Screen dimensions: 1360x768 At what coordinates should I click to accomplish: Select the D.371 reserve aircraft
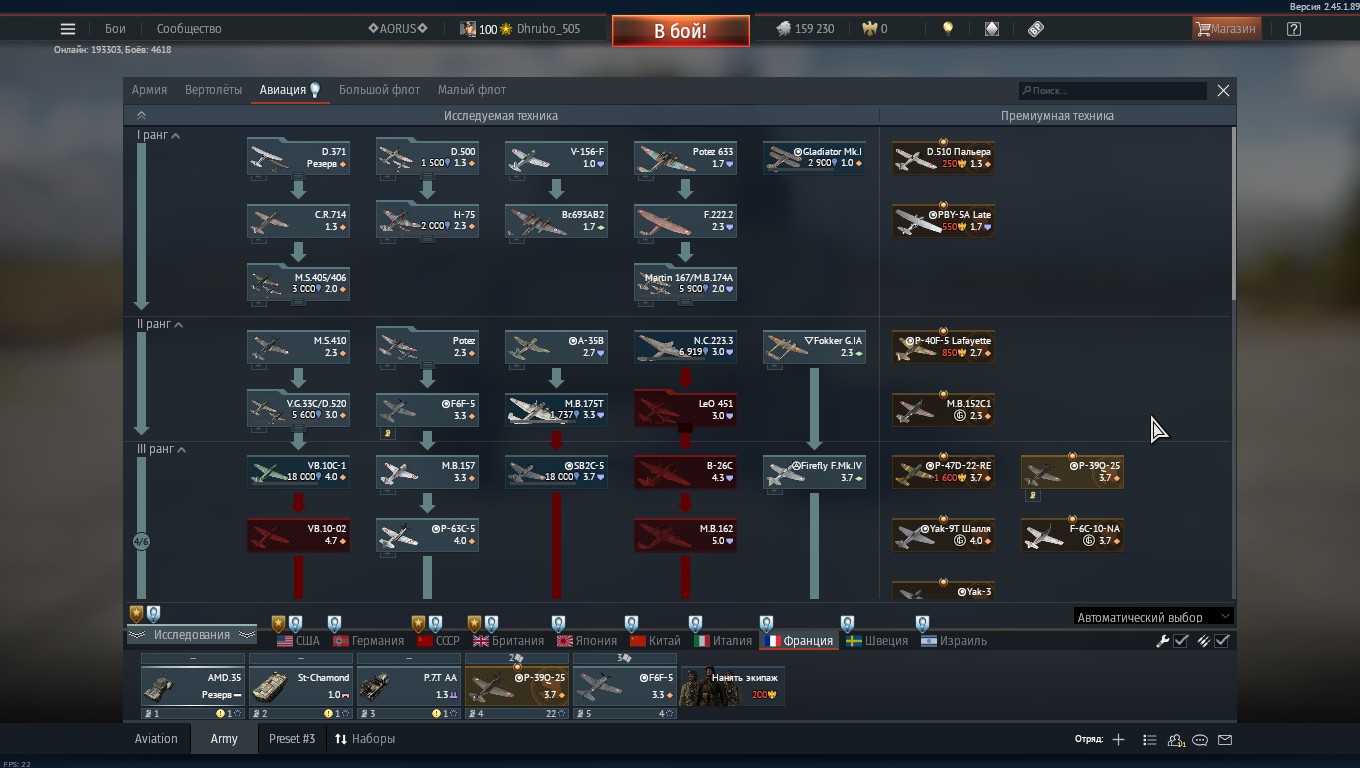[298, 158]
